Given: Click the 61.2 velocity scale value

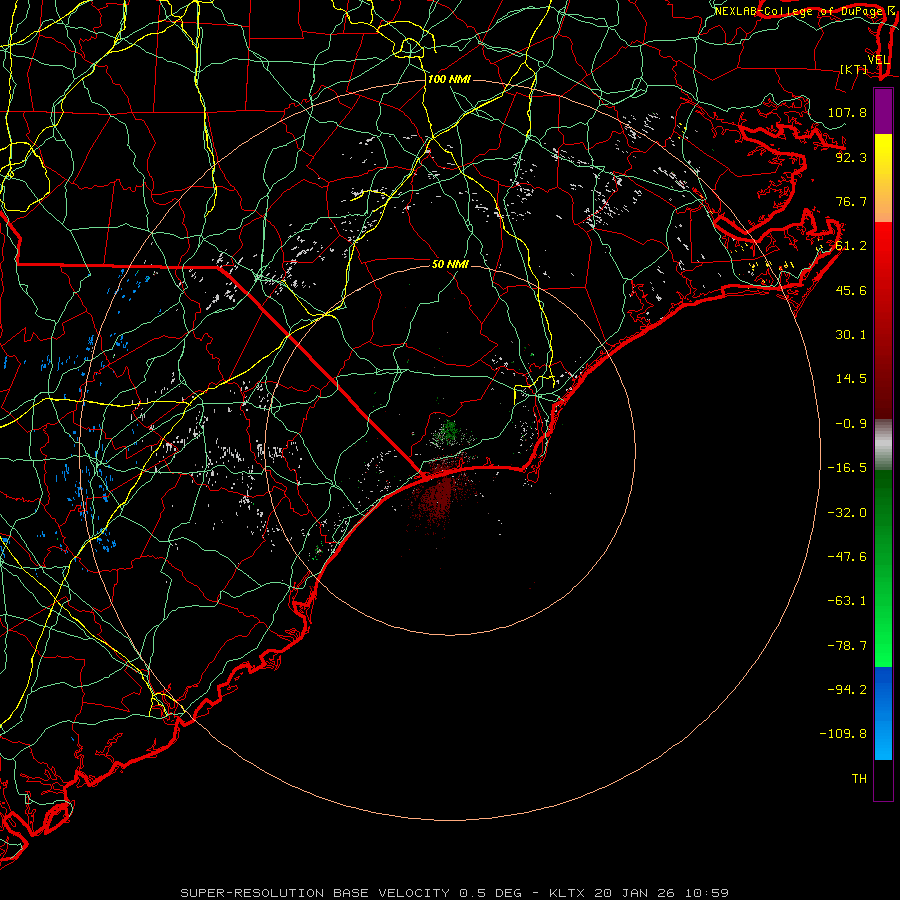Looking at the screenshot, I should tap(851, 246).
